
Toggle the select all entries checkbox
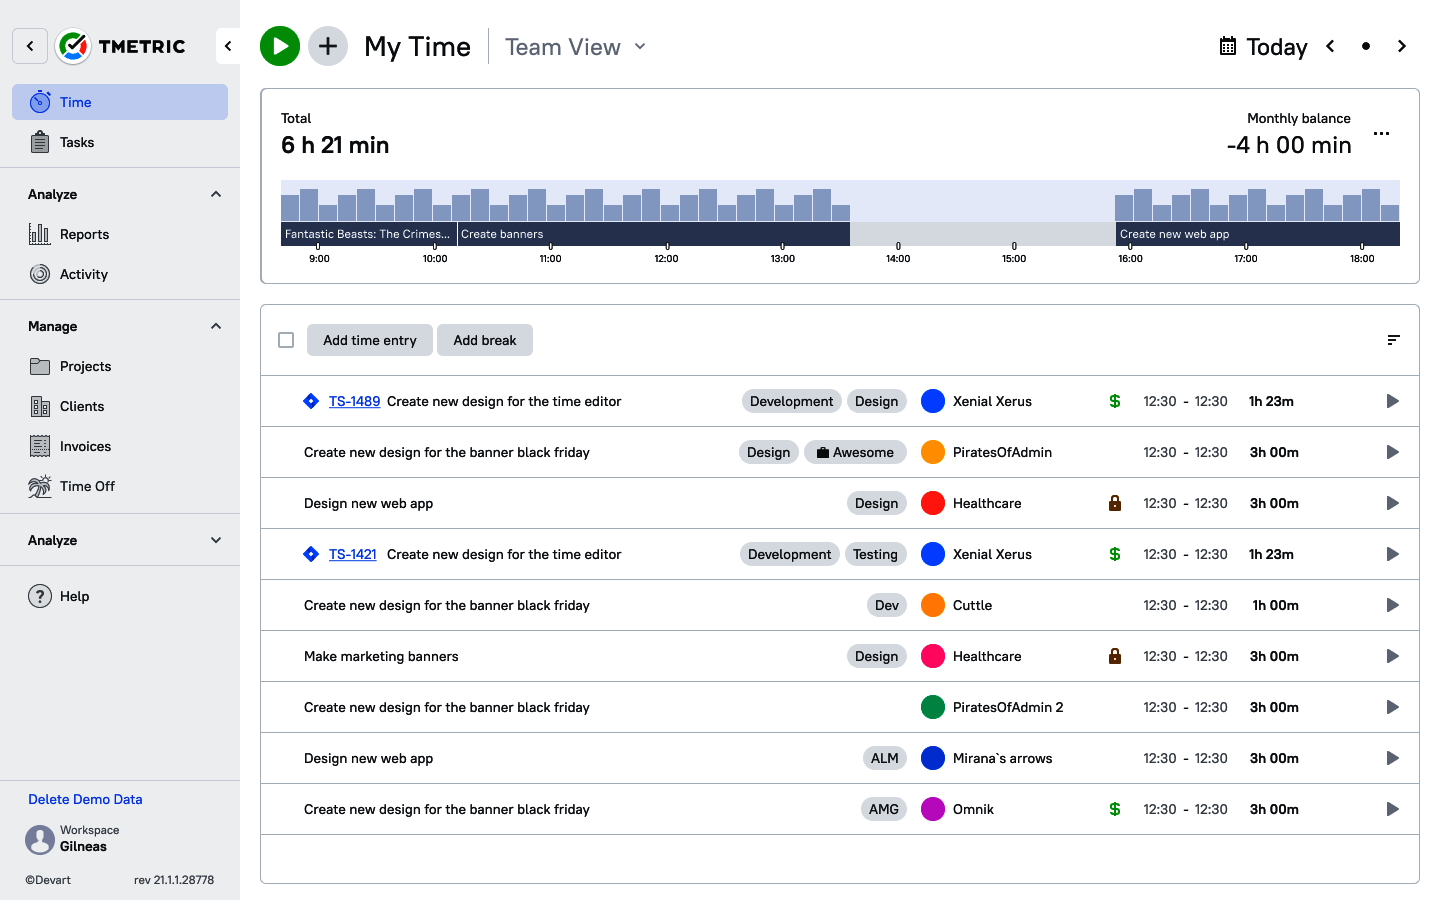(x=286, y=340)
